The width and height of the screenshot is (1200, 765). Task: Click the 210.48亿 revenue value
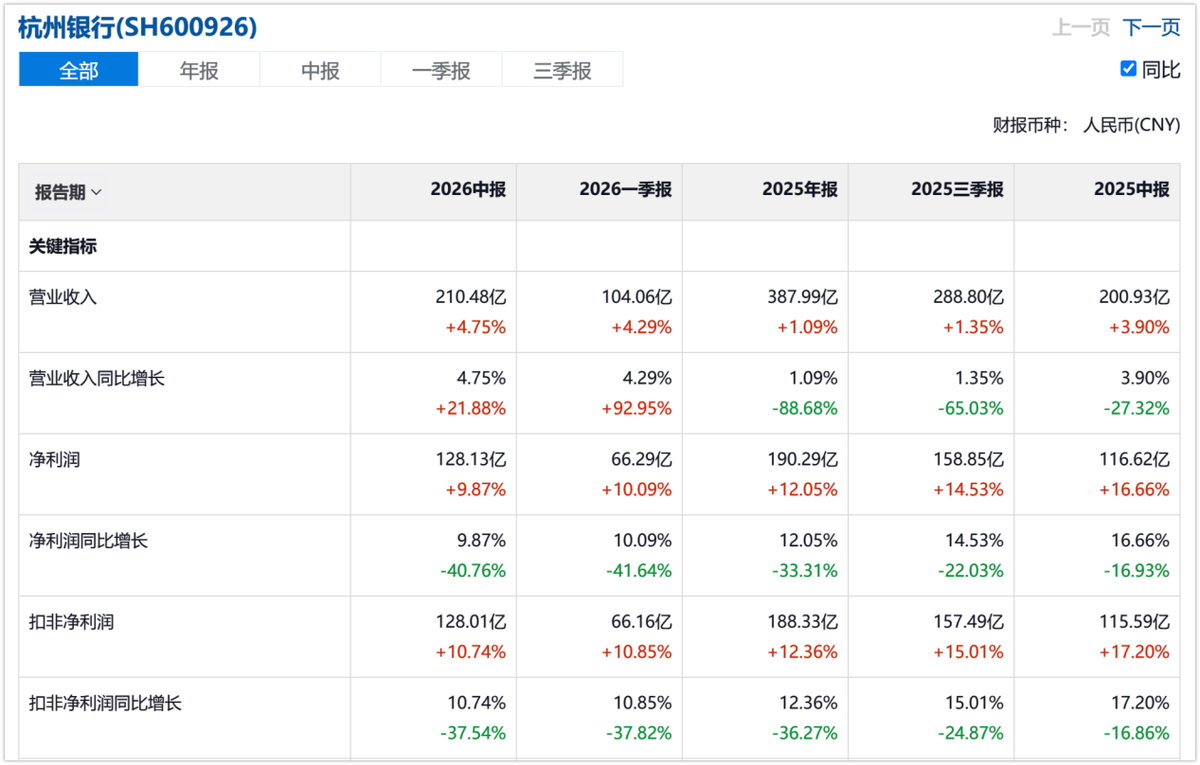(x=471, y=297)
